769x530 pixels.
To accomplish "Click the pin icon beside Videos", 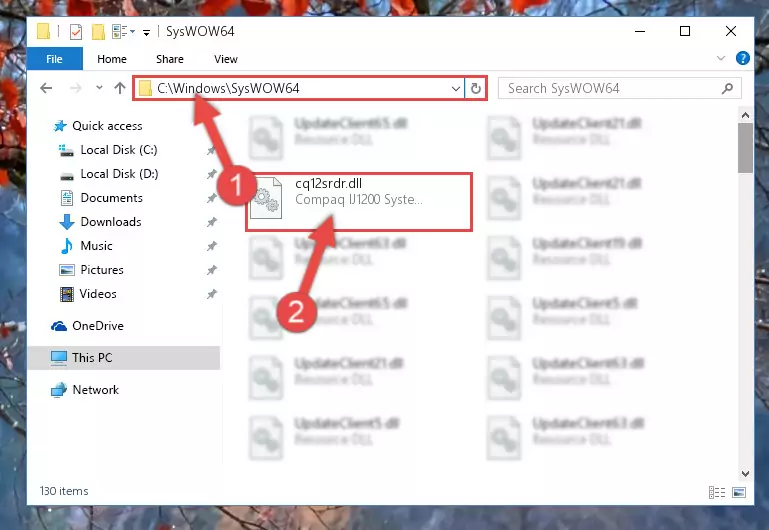I will click(211, 294).
